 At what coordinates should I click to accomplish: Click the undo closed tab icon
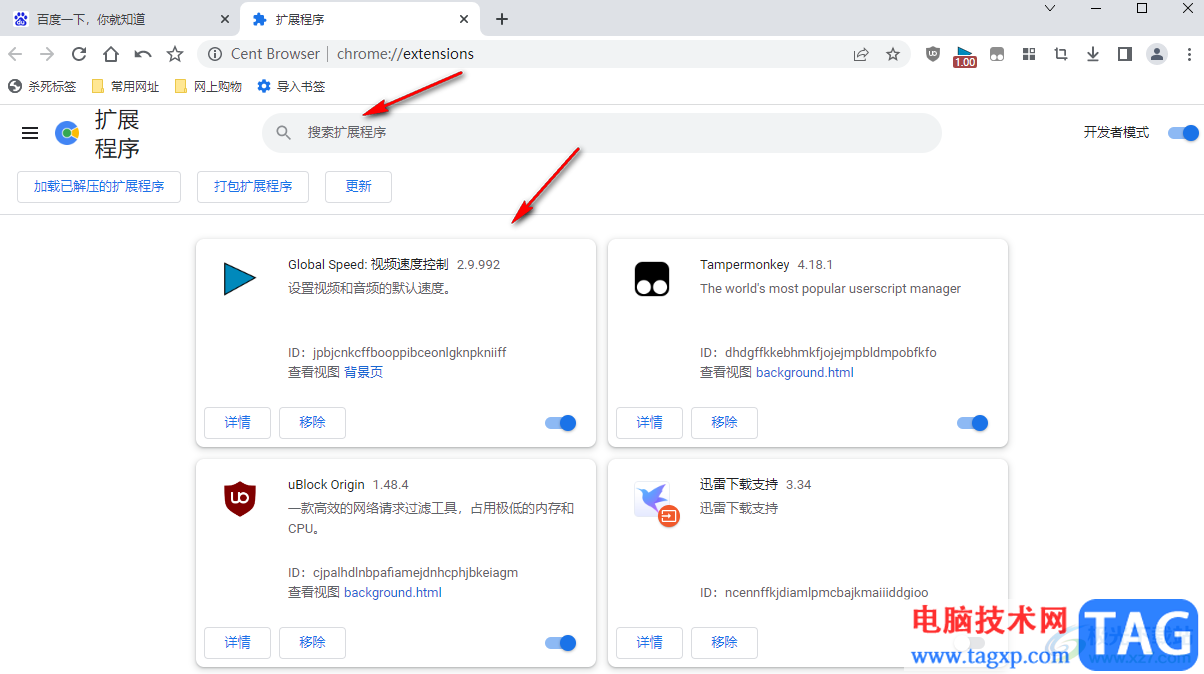click(143, 54)
